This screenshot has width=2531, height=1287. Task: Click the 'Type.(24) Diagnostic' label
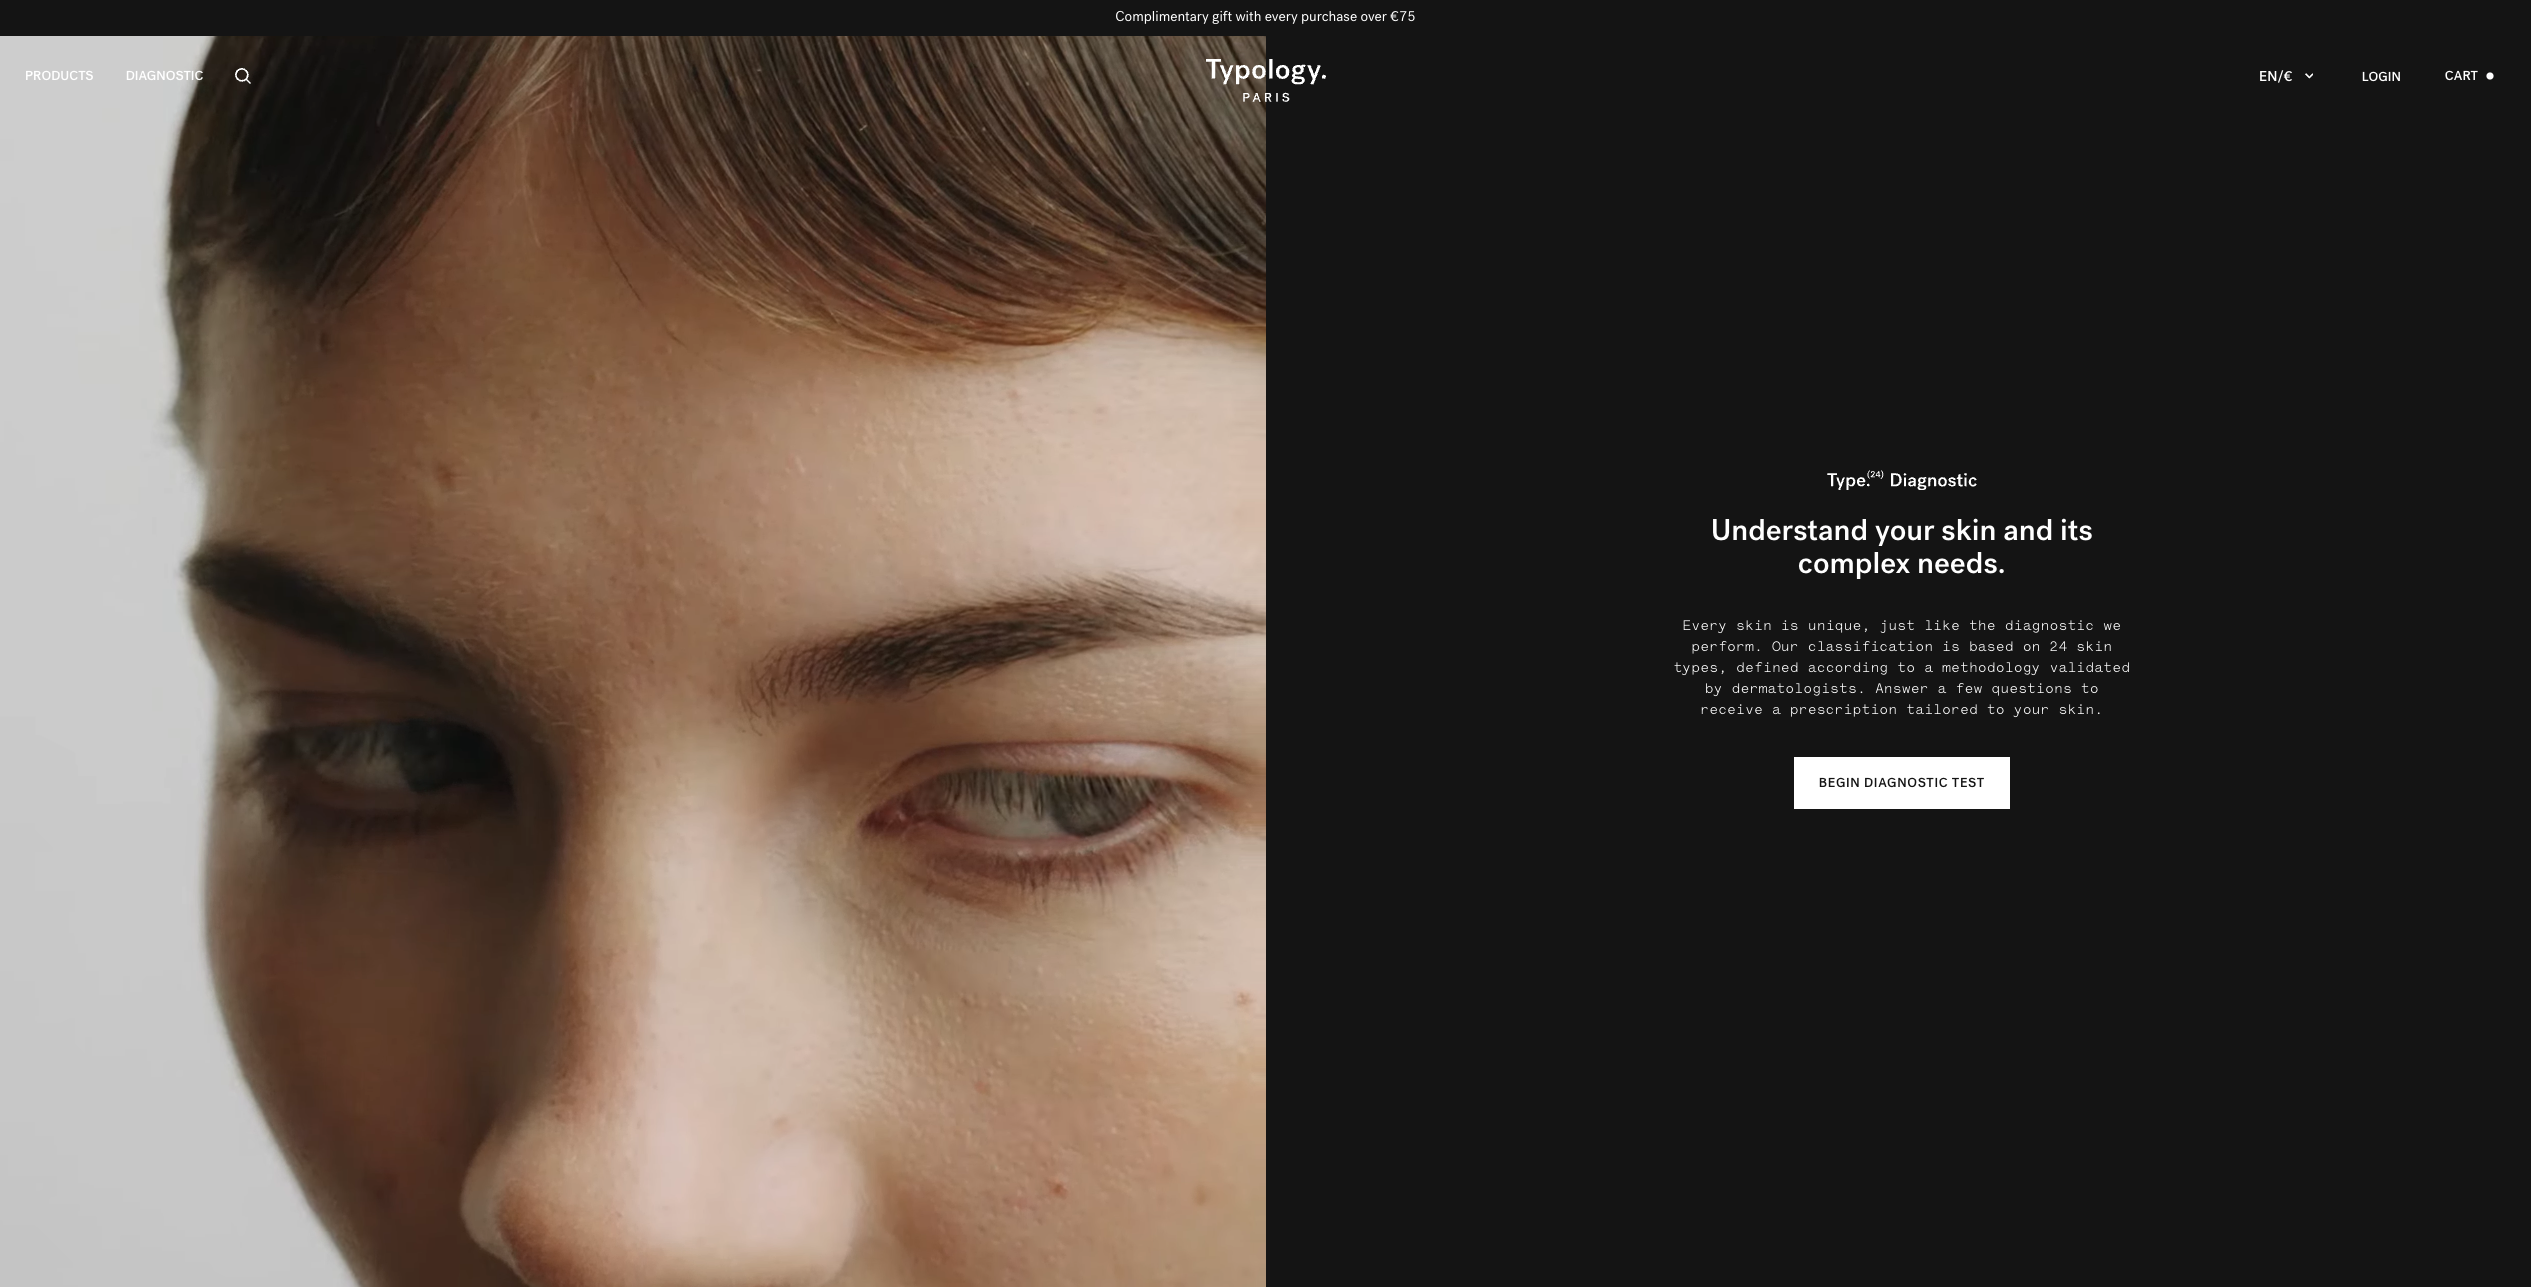1901,480
